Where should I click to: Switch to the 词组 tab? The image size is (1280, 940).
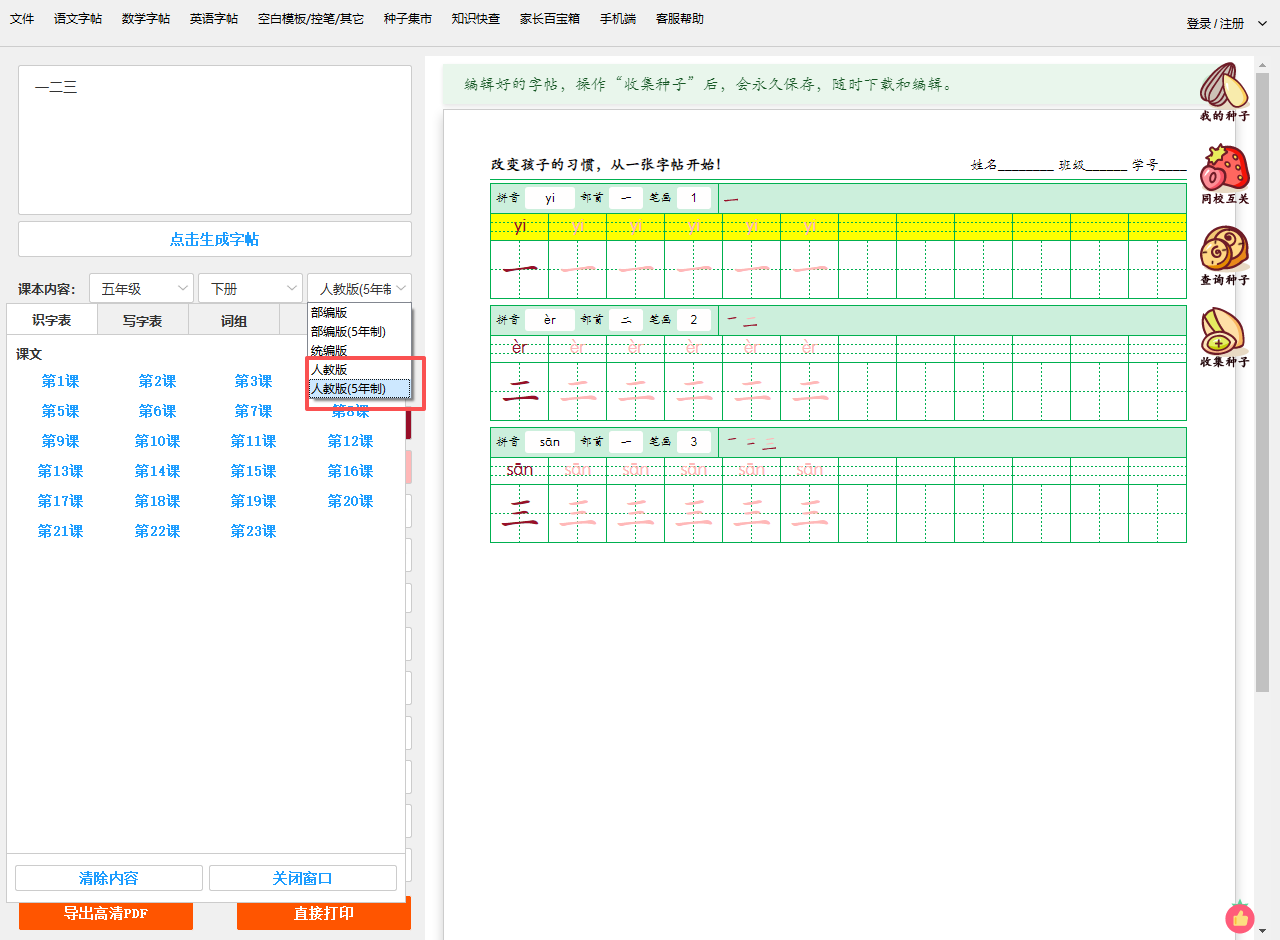tap(234, 321)
